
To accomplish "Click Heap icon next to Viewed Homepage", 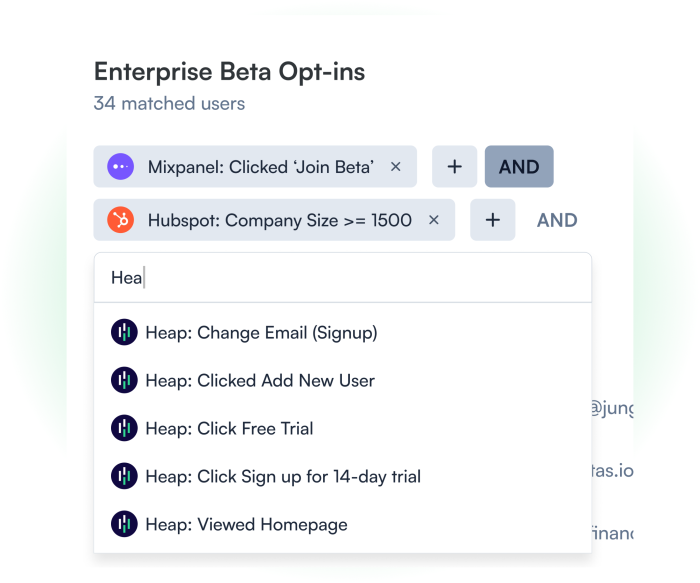I will (124, 524).
